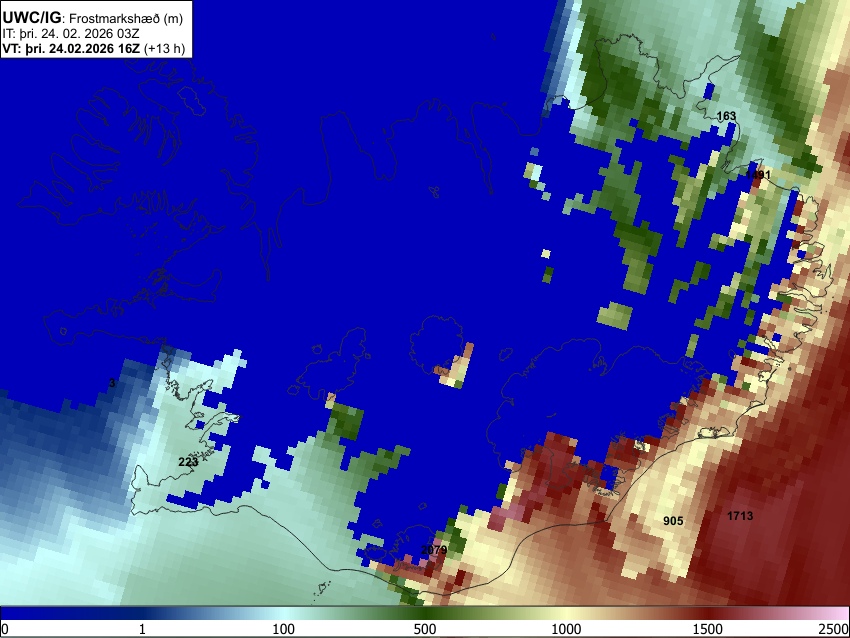Click the map value label '163'

726,115
